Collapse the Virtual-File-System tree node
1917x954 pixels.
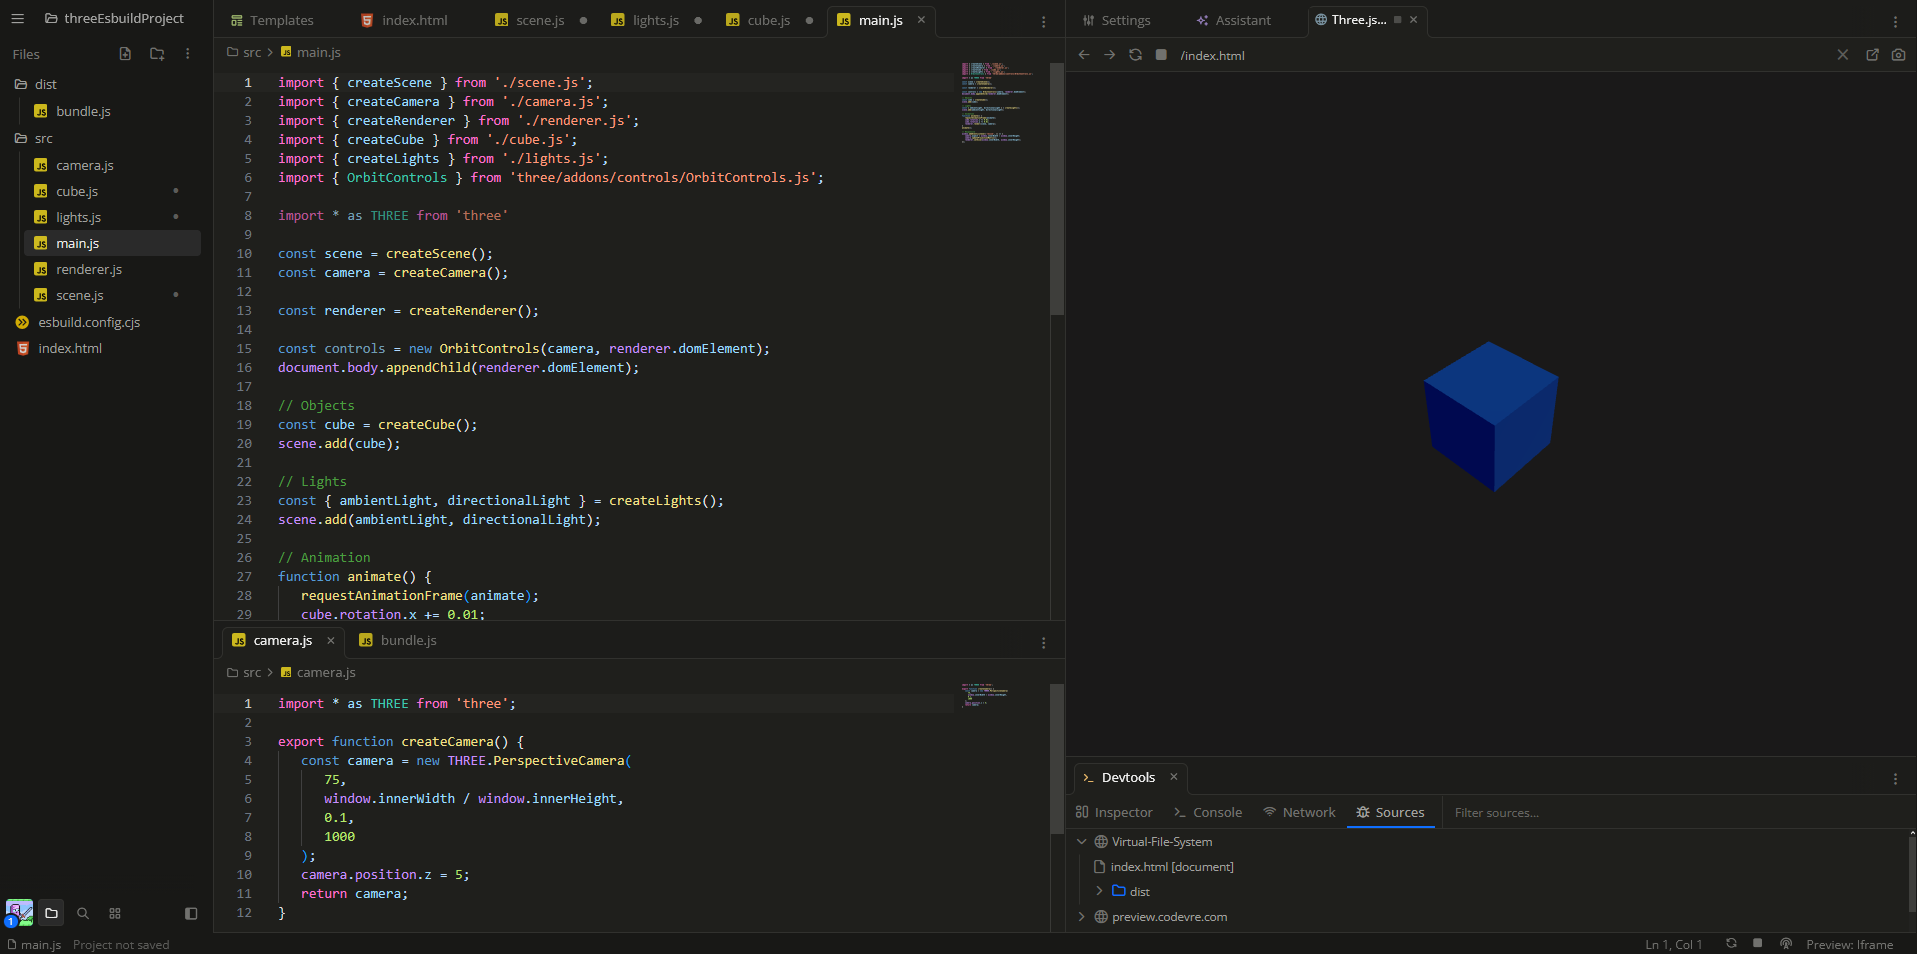click(1081, 842)
